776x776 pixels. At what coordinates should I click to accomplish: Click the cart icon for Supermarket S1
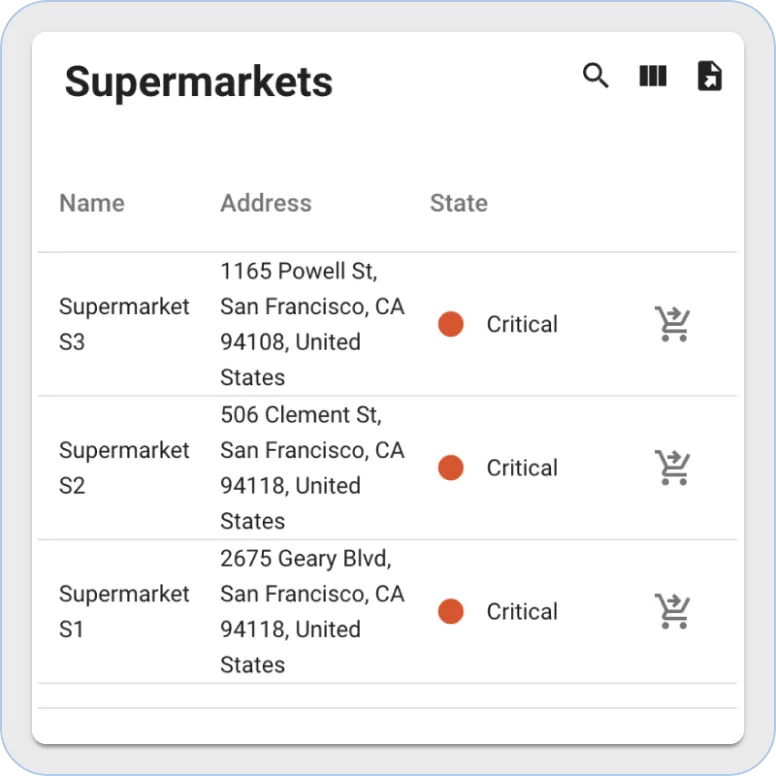pos(673,612)
